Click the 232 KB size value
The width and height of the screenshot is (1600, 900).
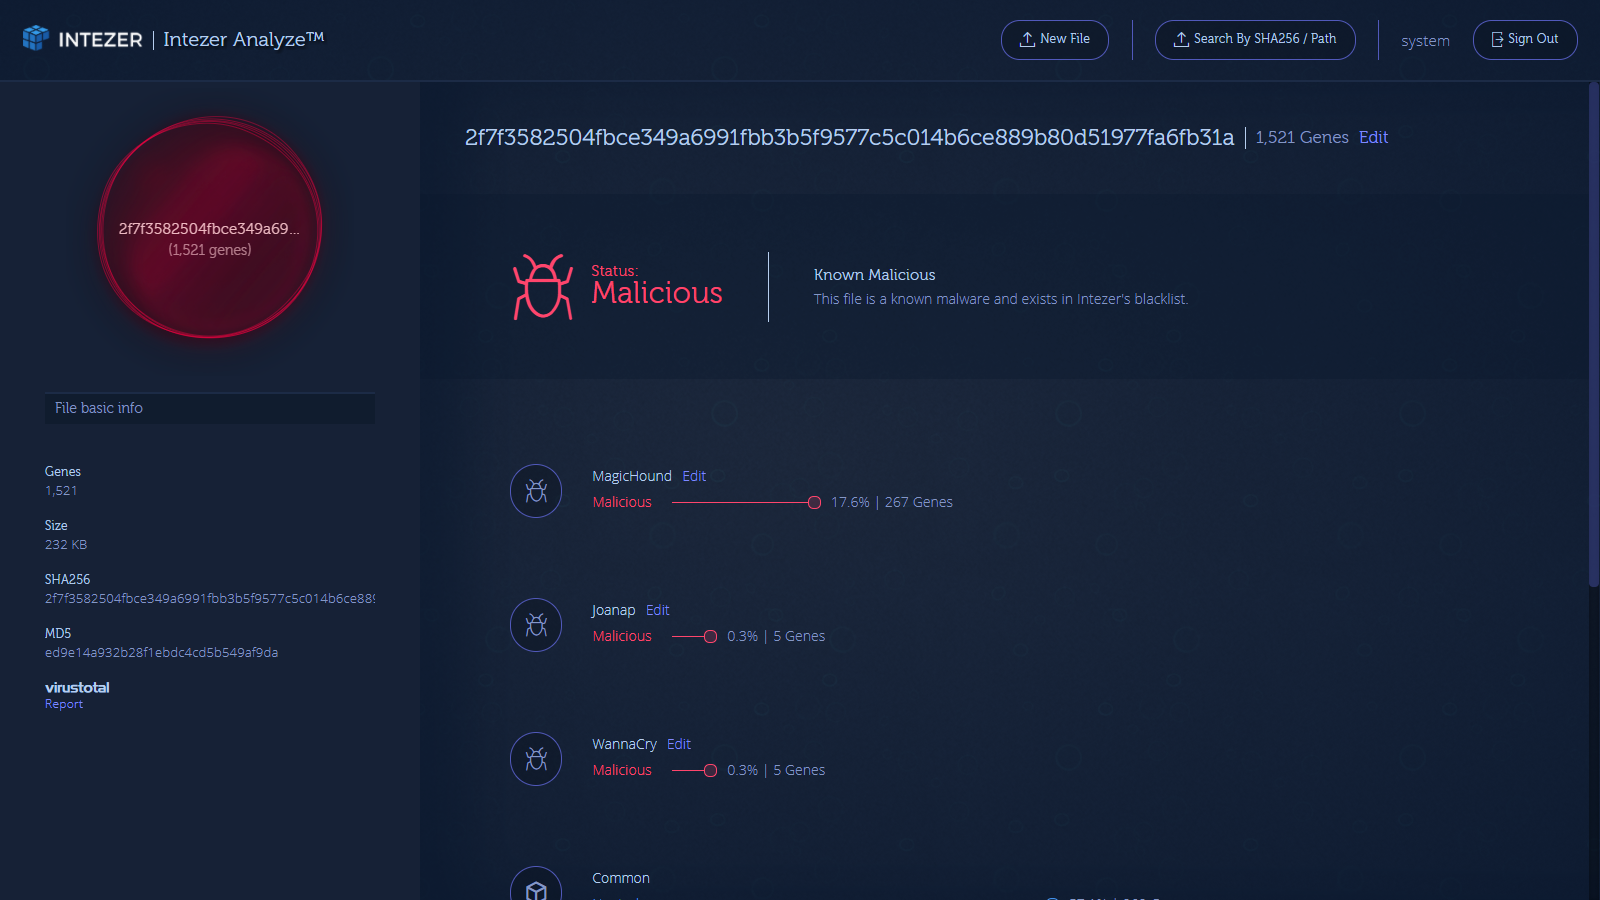(x=66, y=544)
